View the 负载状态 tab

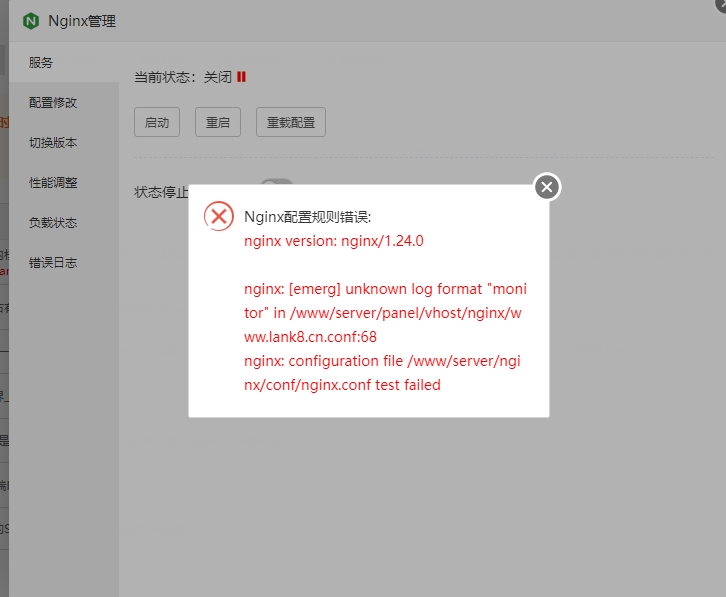(x=64, y=223)
